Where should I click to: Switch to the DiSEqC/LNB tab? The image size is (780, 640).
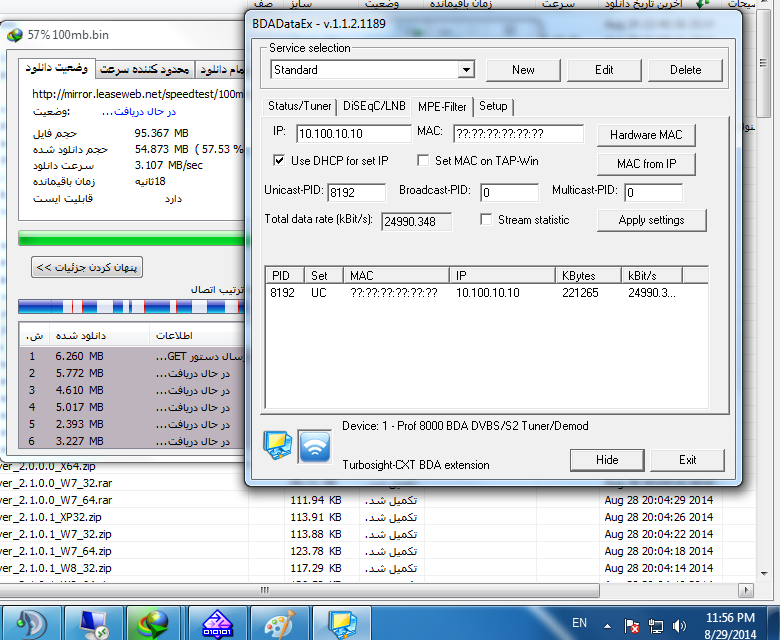(374, 106)
